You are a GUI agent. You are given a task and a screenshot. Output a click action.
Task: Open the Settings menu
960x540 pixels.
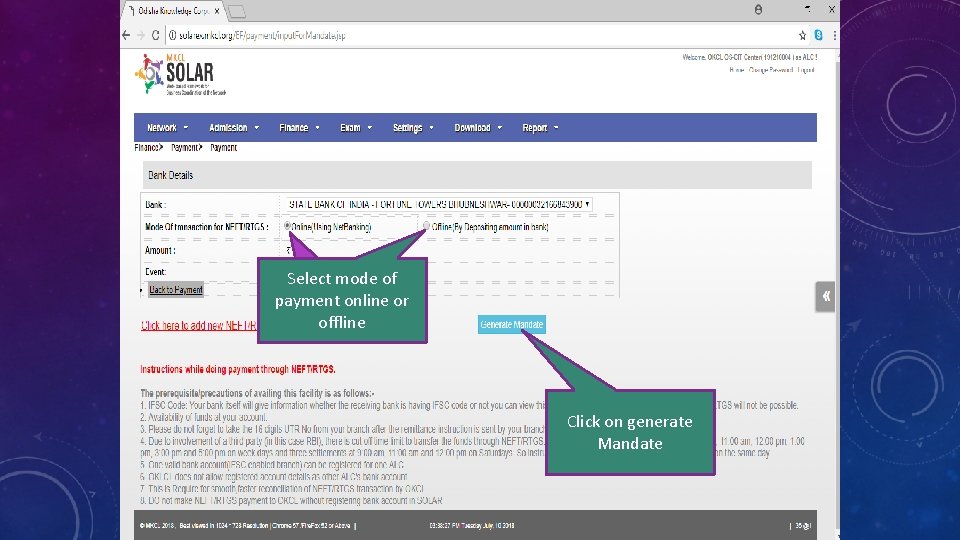coord(413,127)
